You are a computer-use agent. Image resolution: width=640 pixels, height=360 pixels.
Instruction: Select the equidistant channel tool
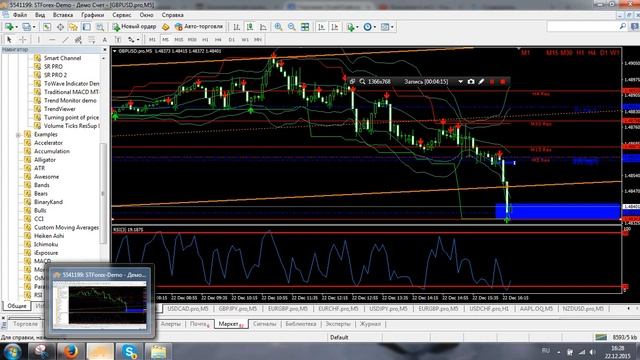click(78, 40)
